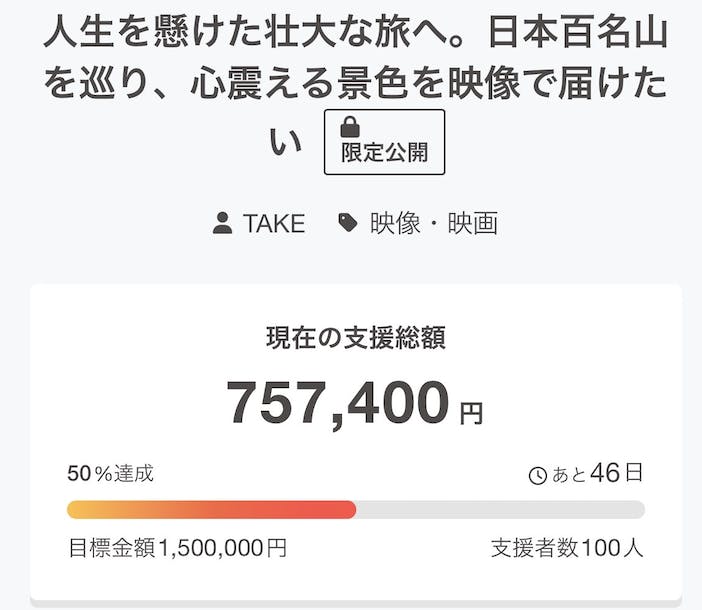Click the filled orange part of progress bar
Image resolution: width=702 pixels, height=610 pixels.
(x=200, y=510)
